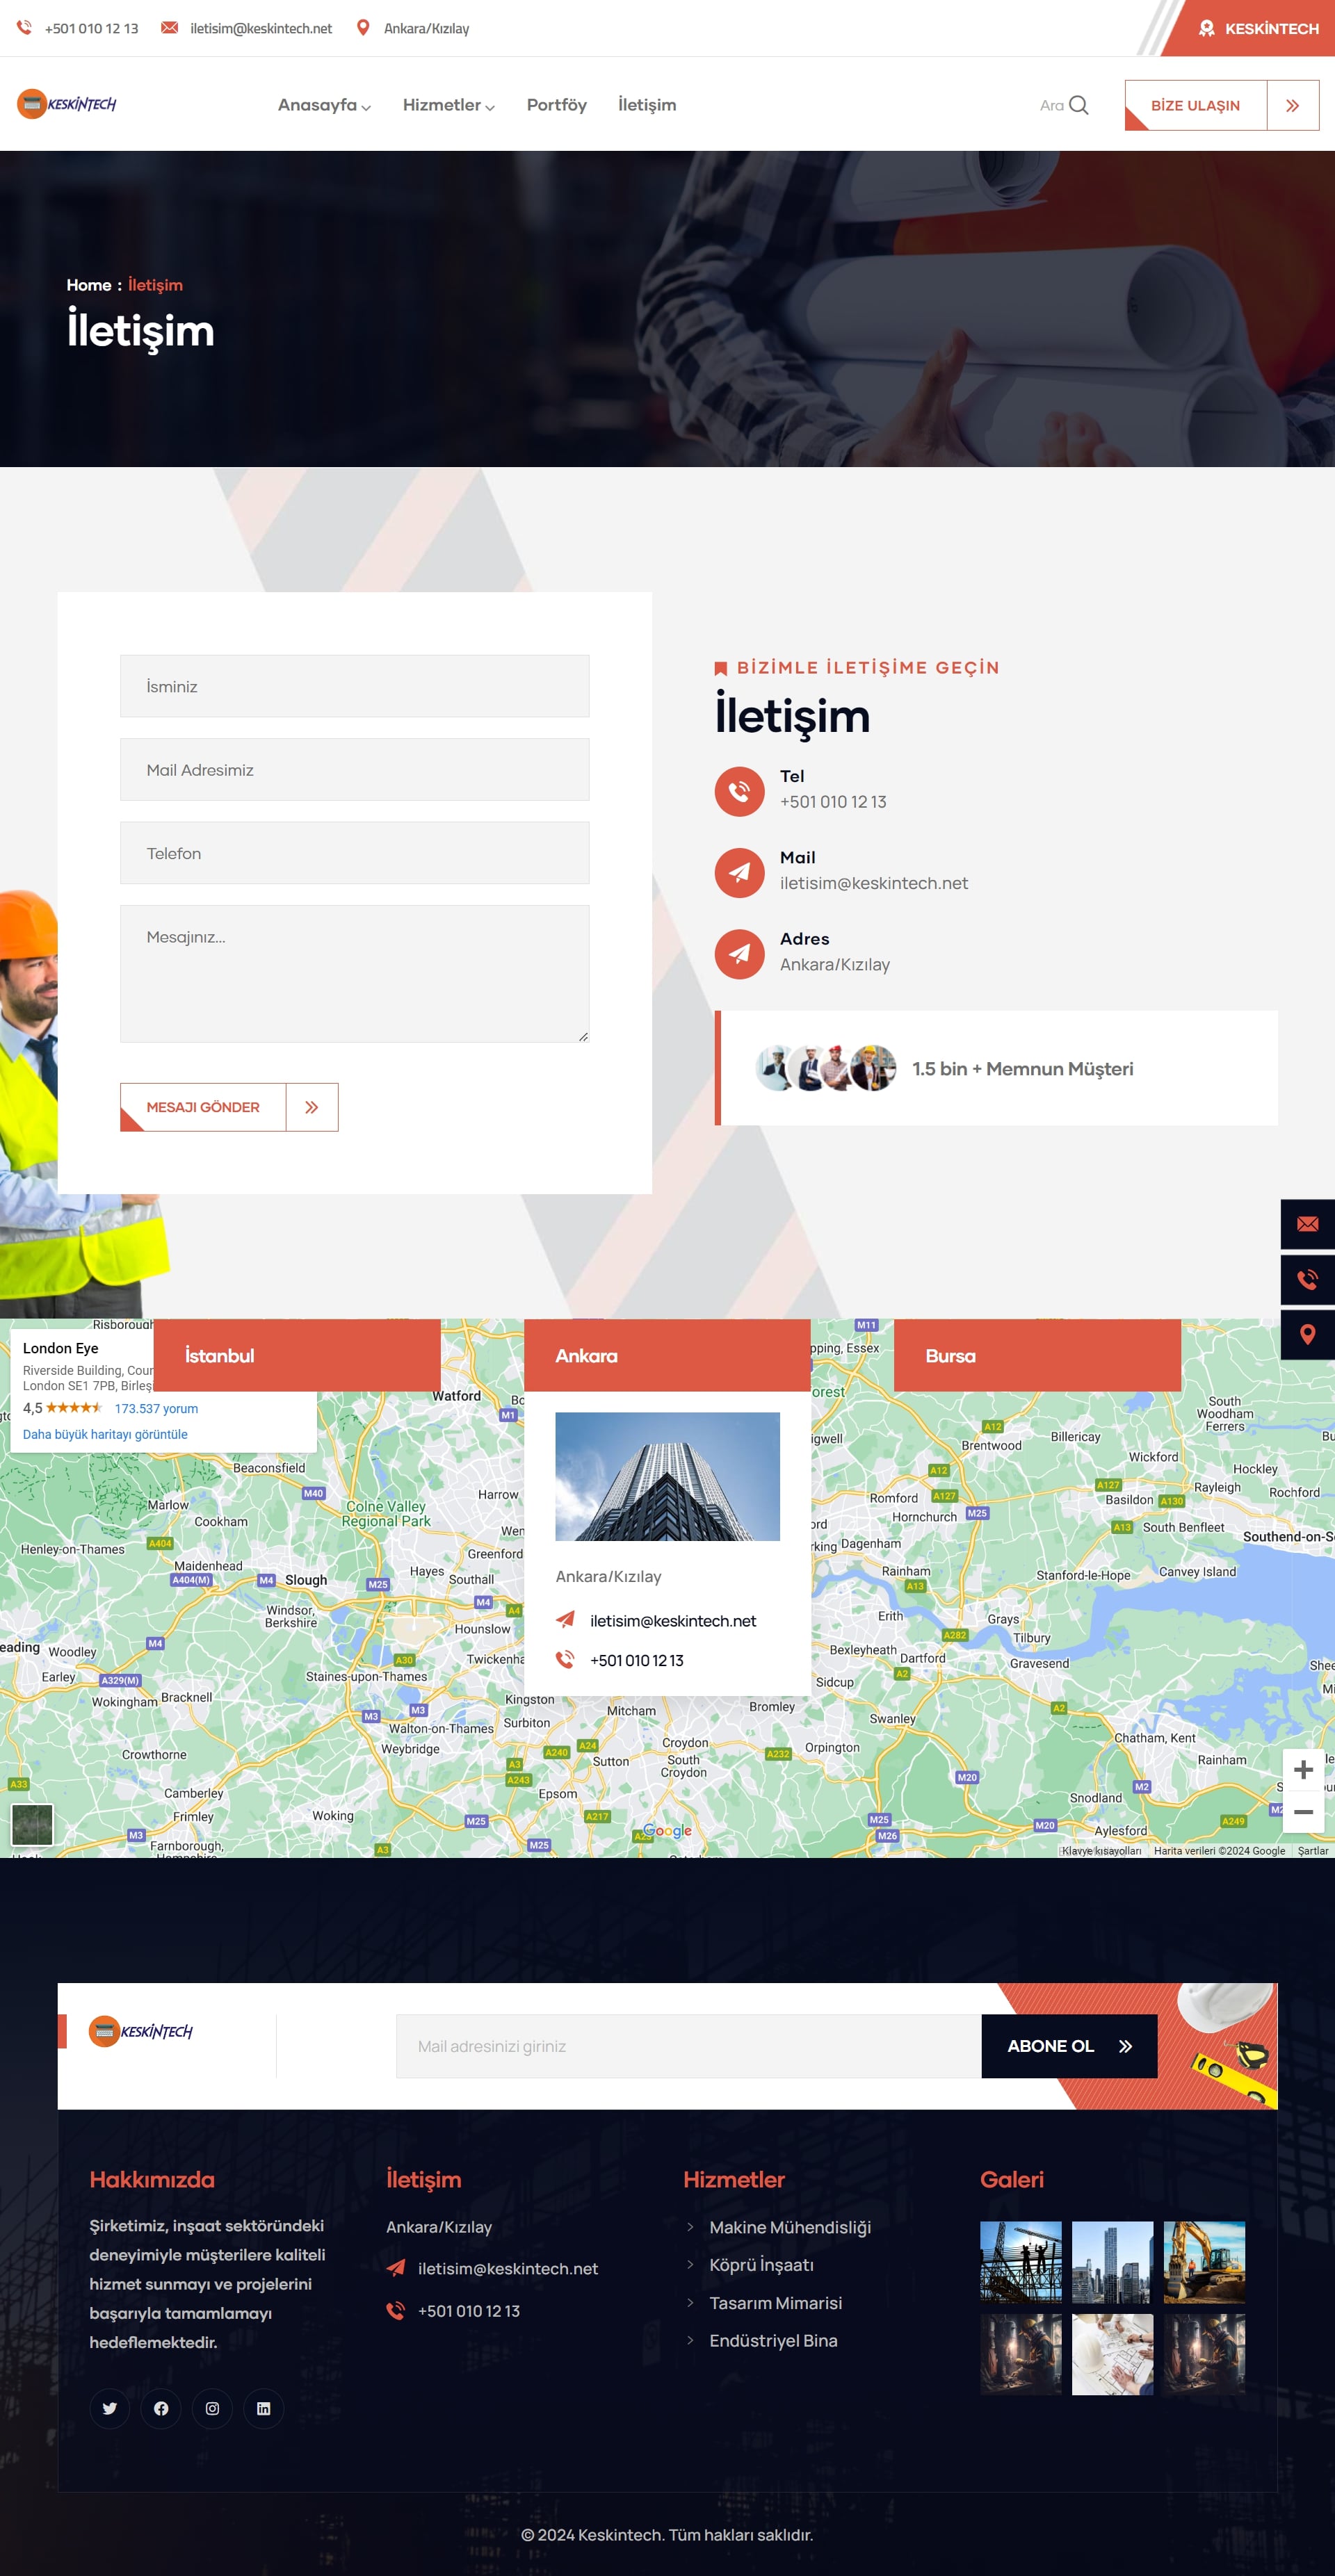Click the İsminiz input field
The image size is (1335, 2576).
coord(354,686)
